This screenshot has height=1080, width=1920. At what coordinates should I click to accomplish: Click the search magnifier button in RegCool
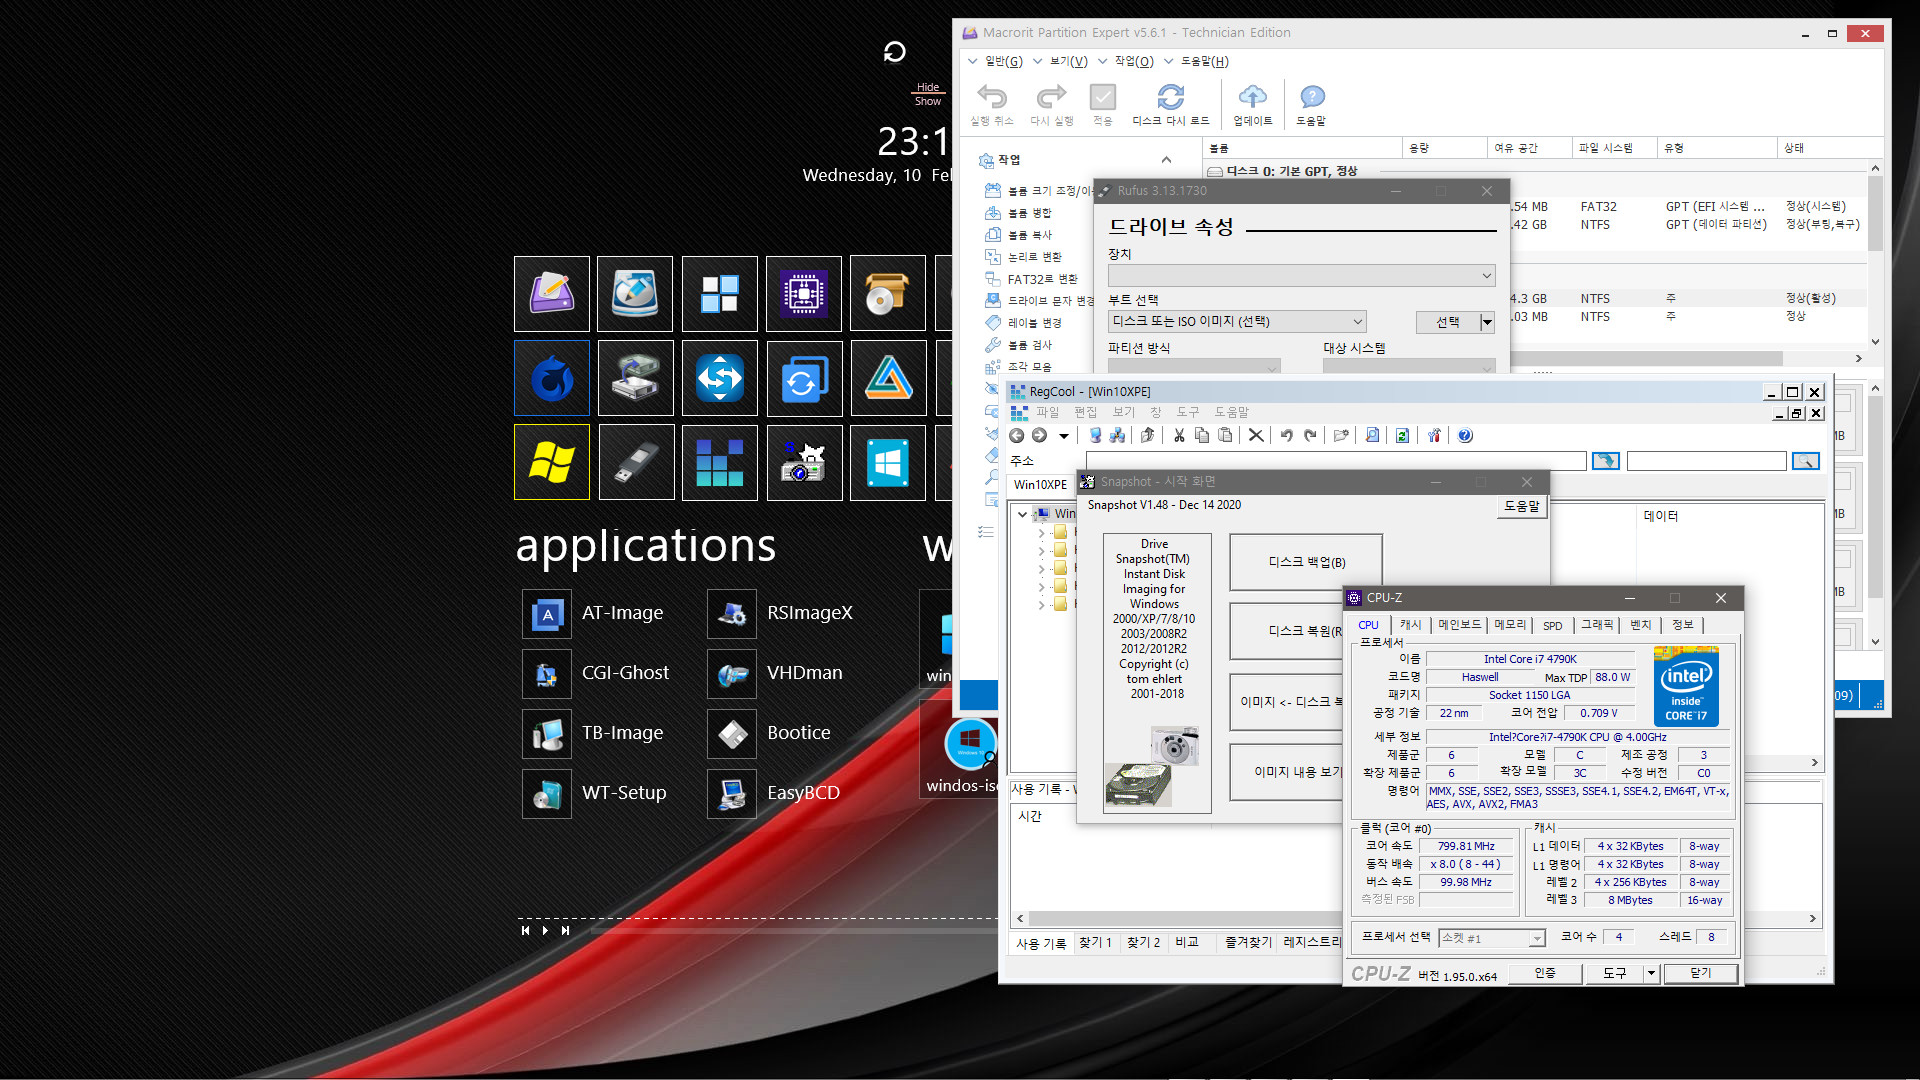1805,460
